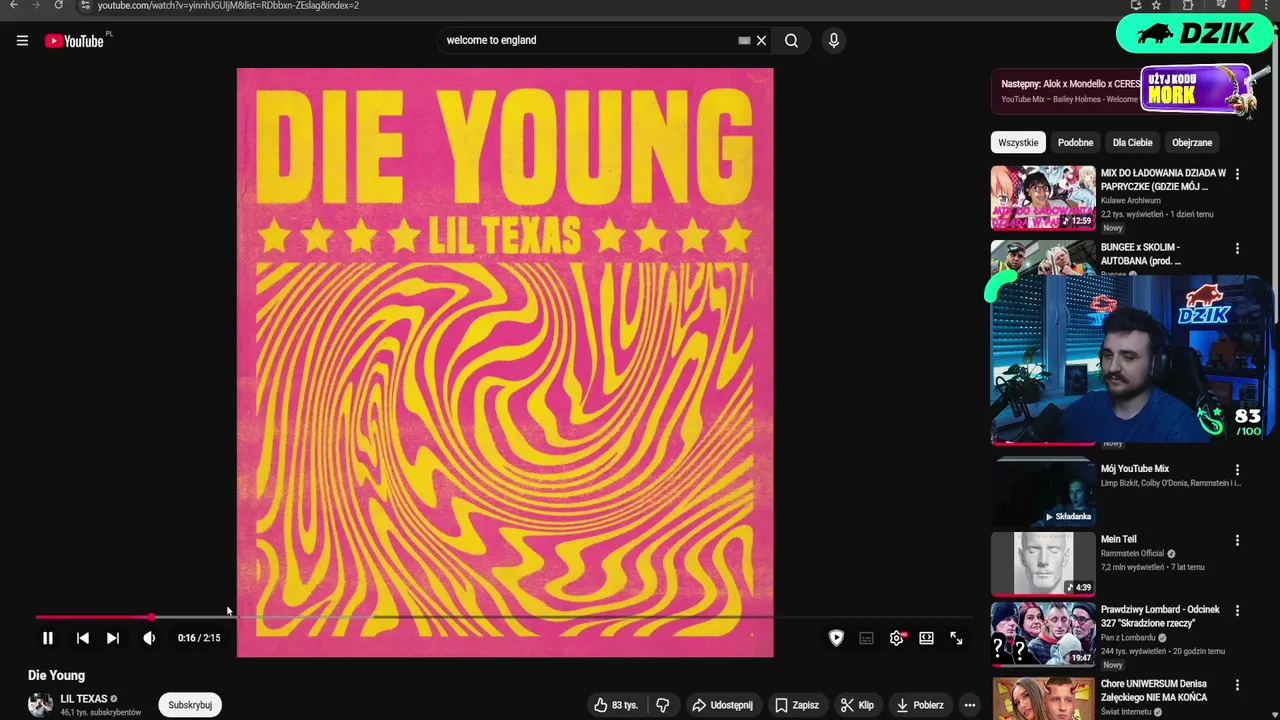The image size is (1280, 720).
Task: Create a clip with Klip button
Action: click(857, 705)
